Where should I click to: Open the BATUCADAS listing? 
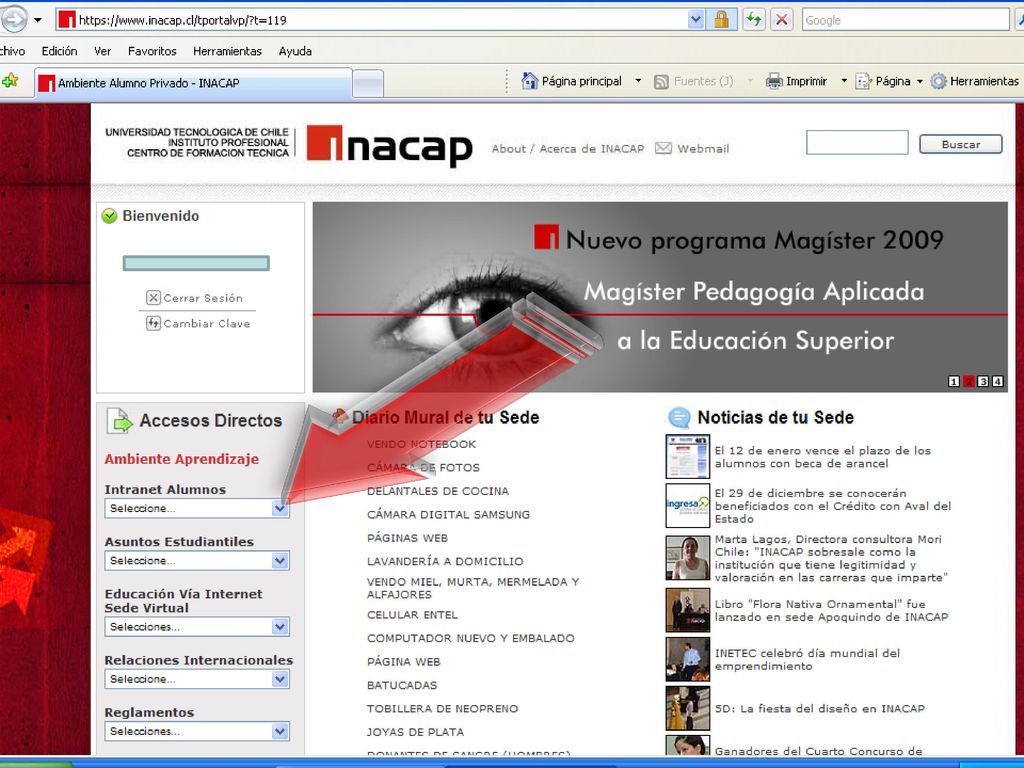[402, 685]
